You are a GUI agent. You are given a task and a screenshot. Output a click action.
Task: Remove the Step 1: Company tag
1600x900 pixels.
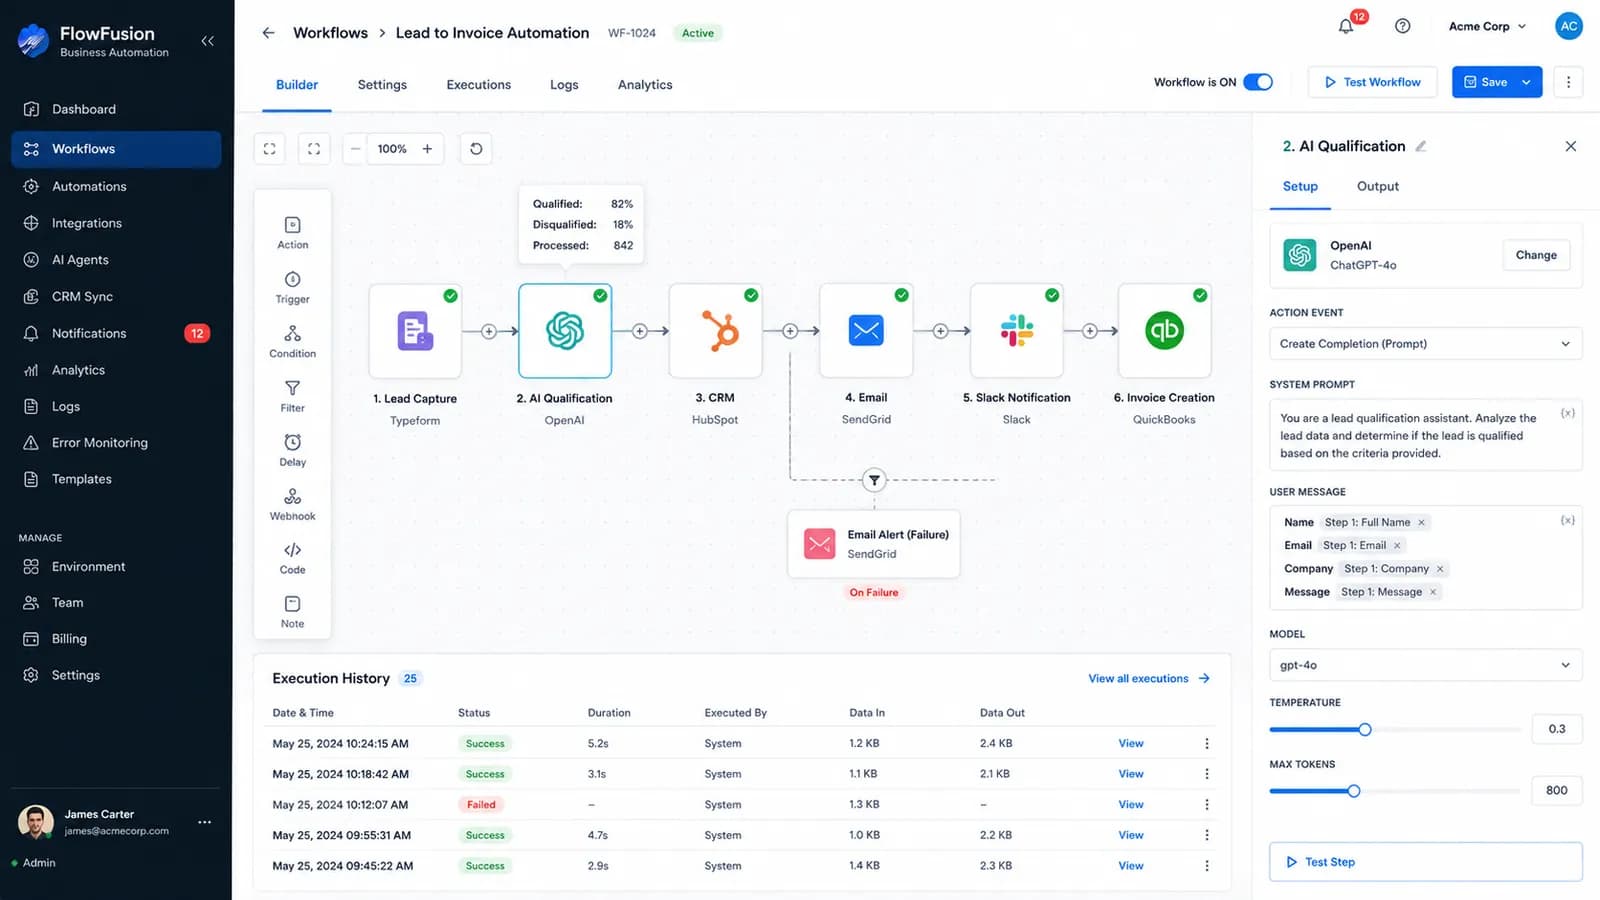[x=1440, y=569]
